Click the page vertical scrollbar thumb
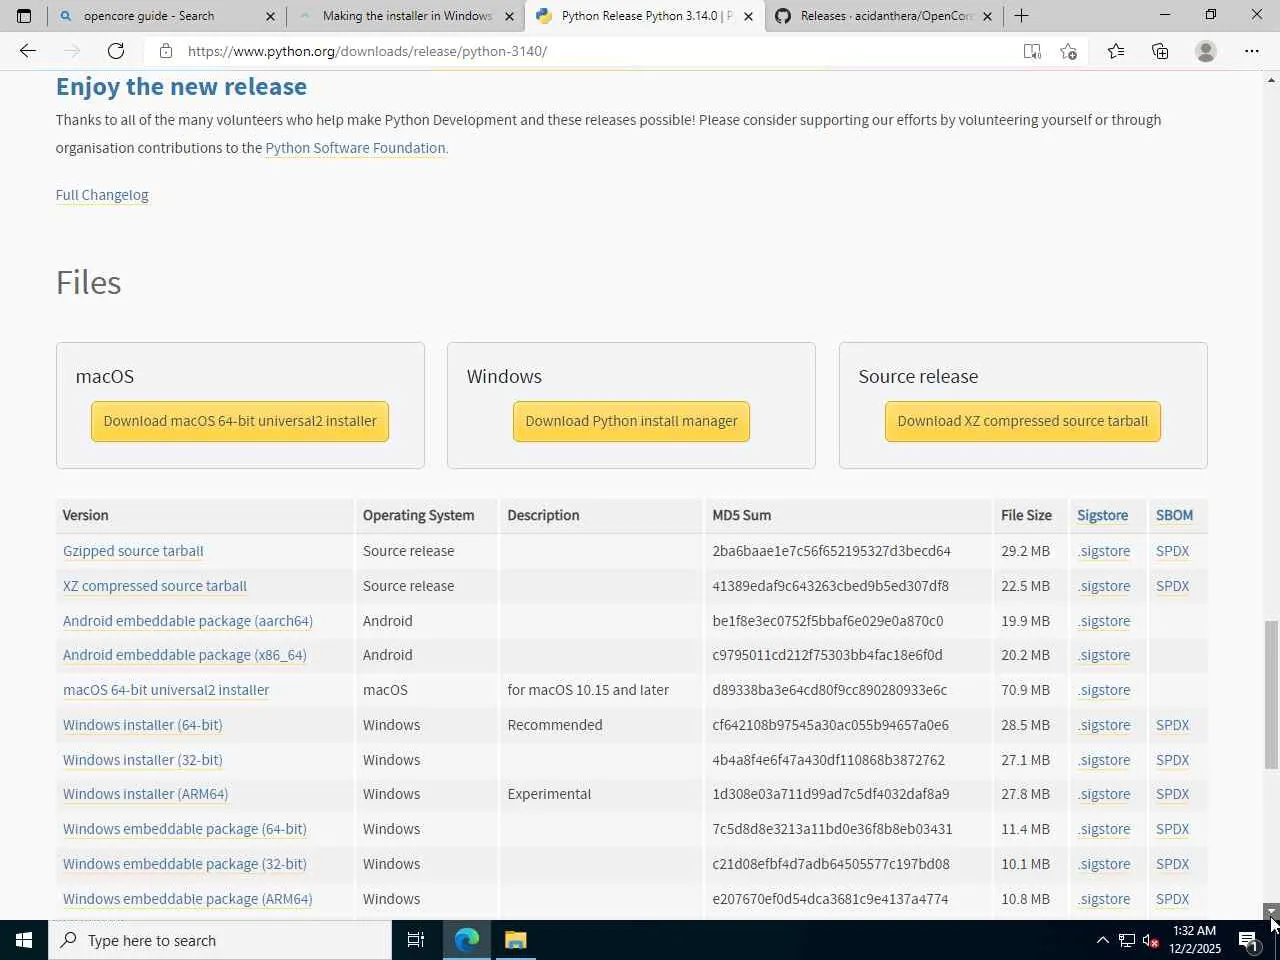 pyautogui.click(x=1271, y=695)
